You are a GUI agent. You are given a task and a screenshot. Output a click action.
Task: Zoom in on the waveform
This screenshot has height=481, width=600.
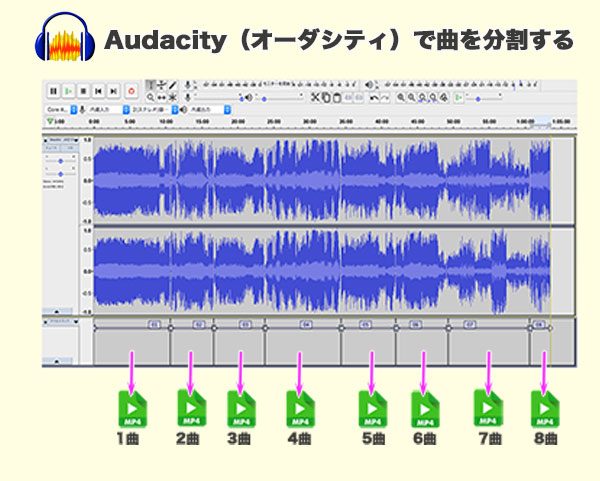pos(401,97)
